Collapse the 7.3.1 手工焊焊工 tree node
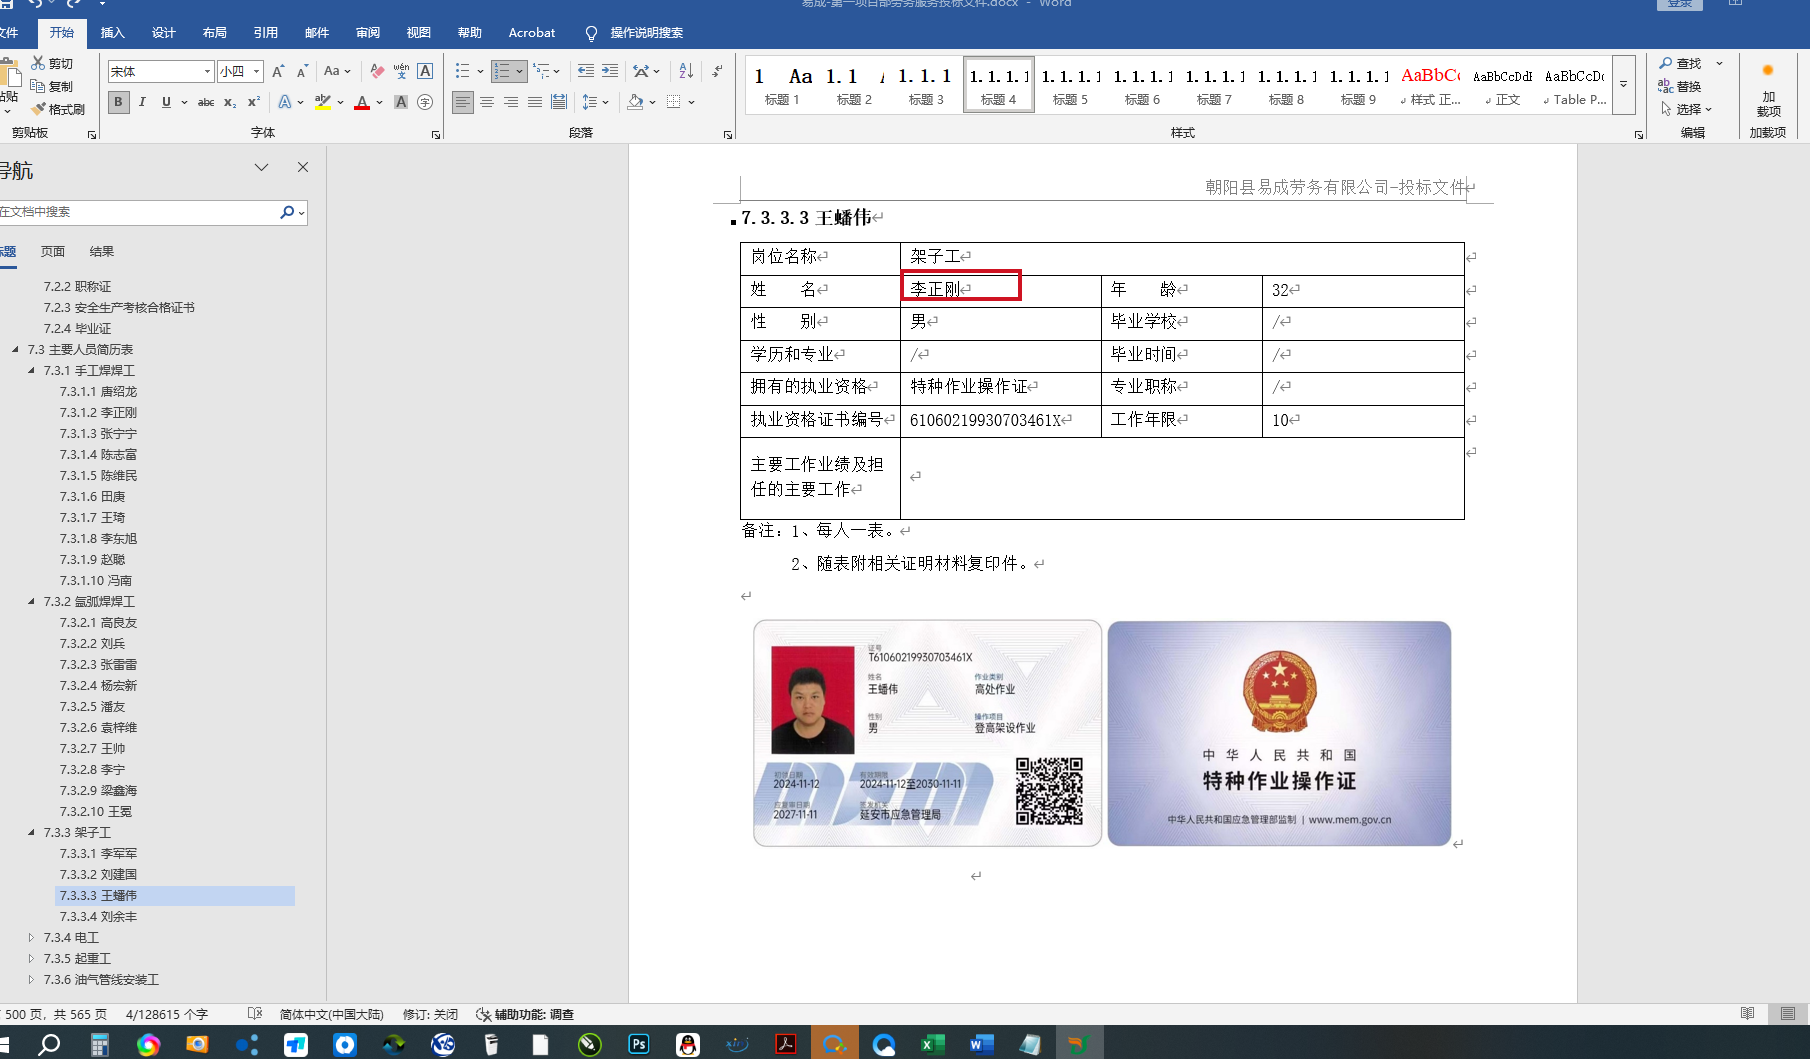 tap(31, 370)
